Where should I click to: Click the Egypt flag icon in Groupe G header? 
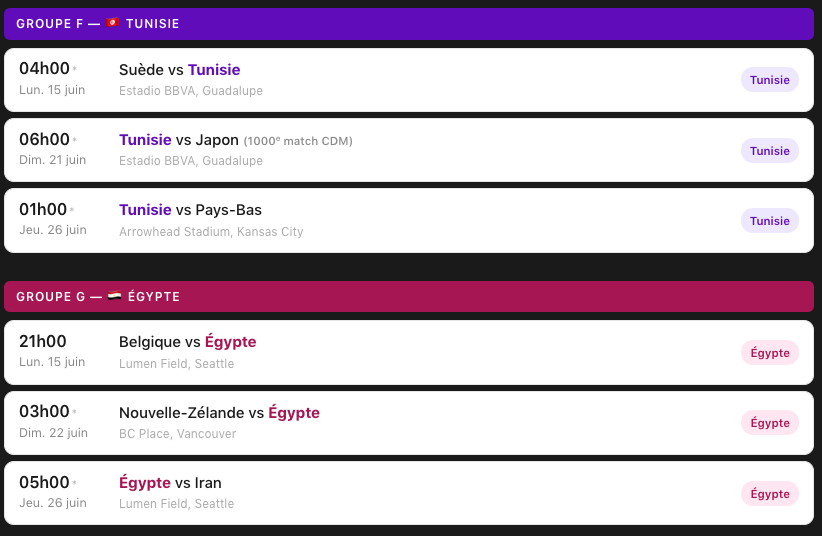[114, 296]
